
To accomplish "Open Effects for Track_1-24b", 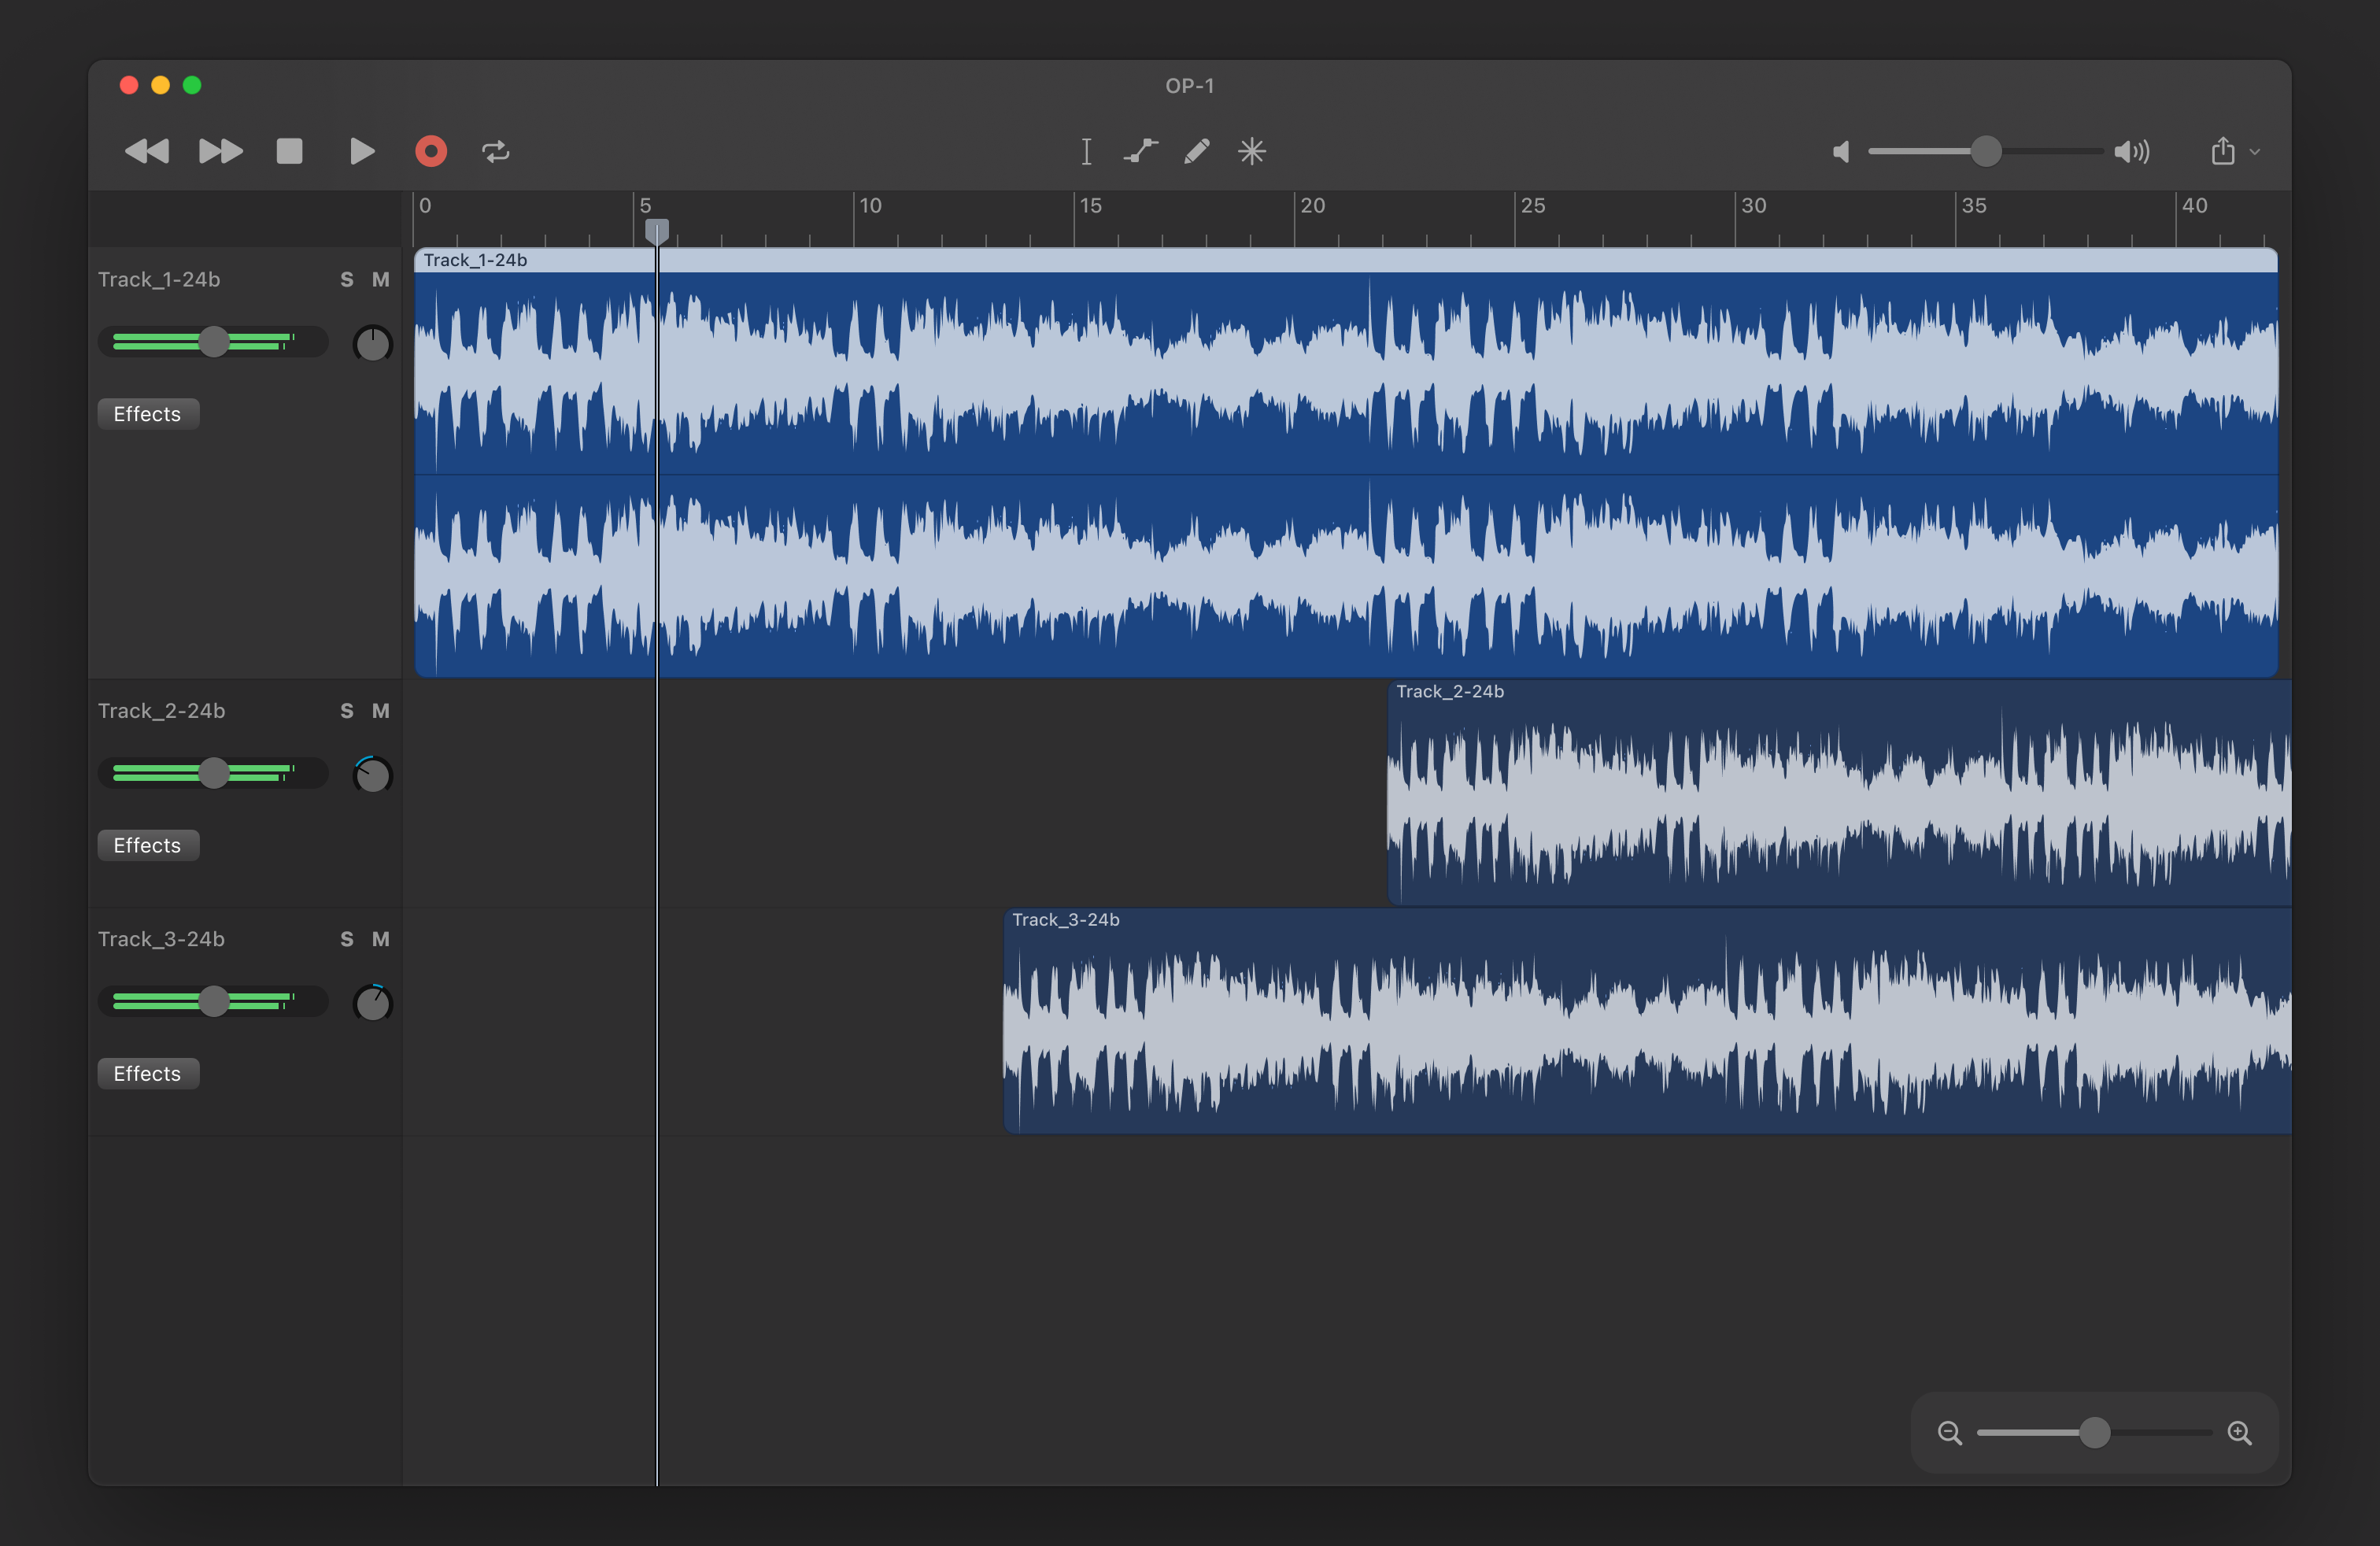I will pyautogui.click(x=147, y=413).
